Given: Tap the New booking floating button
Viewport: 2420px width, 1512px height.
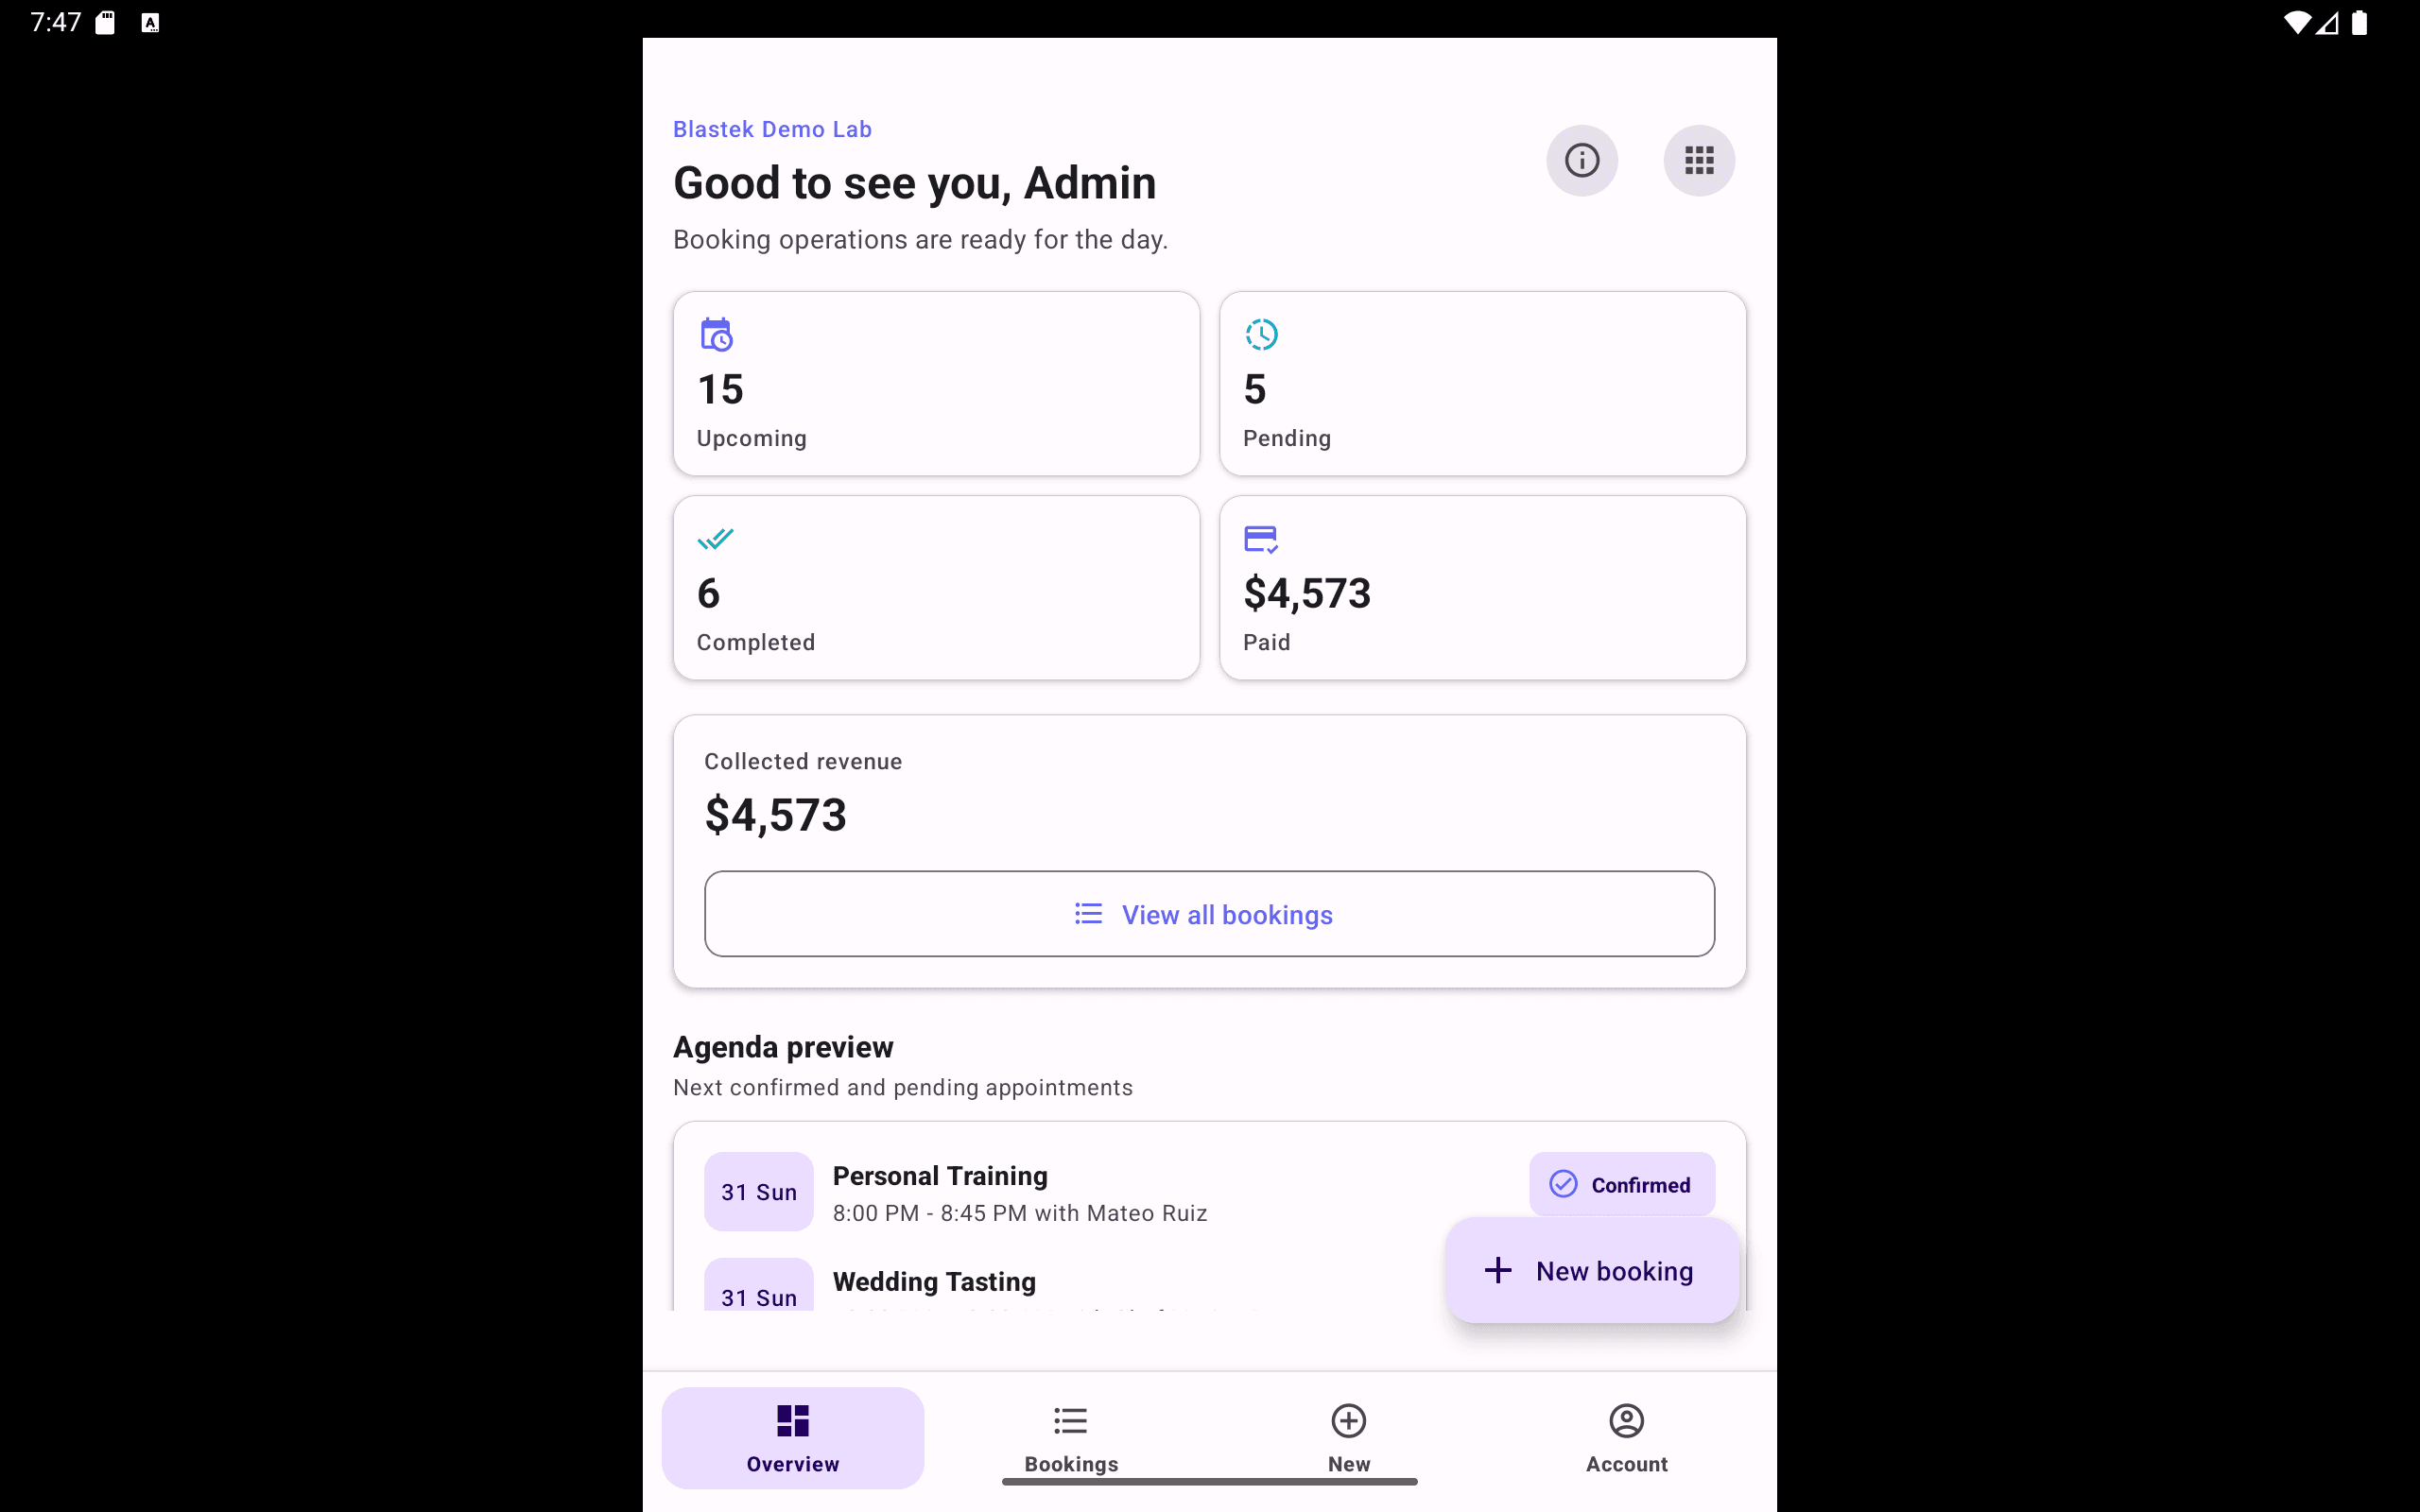Looking at the screenshot, I should tap(1592, 1270).
